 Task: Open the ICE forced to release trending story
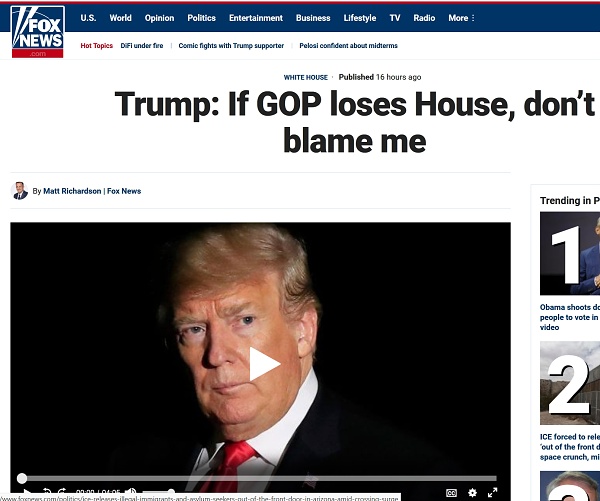[x=570, y=447]
